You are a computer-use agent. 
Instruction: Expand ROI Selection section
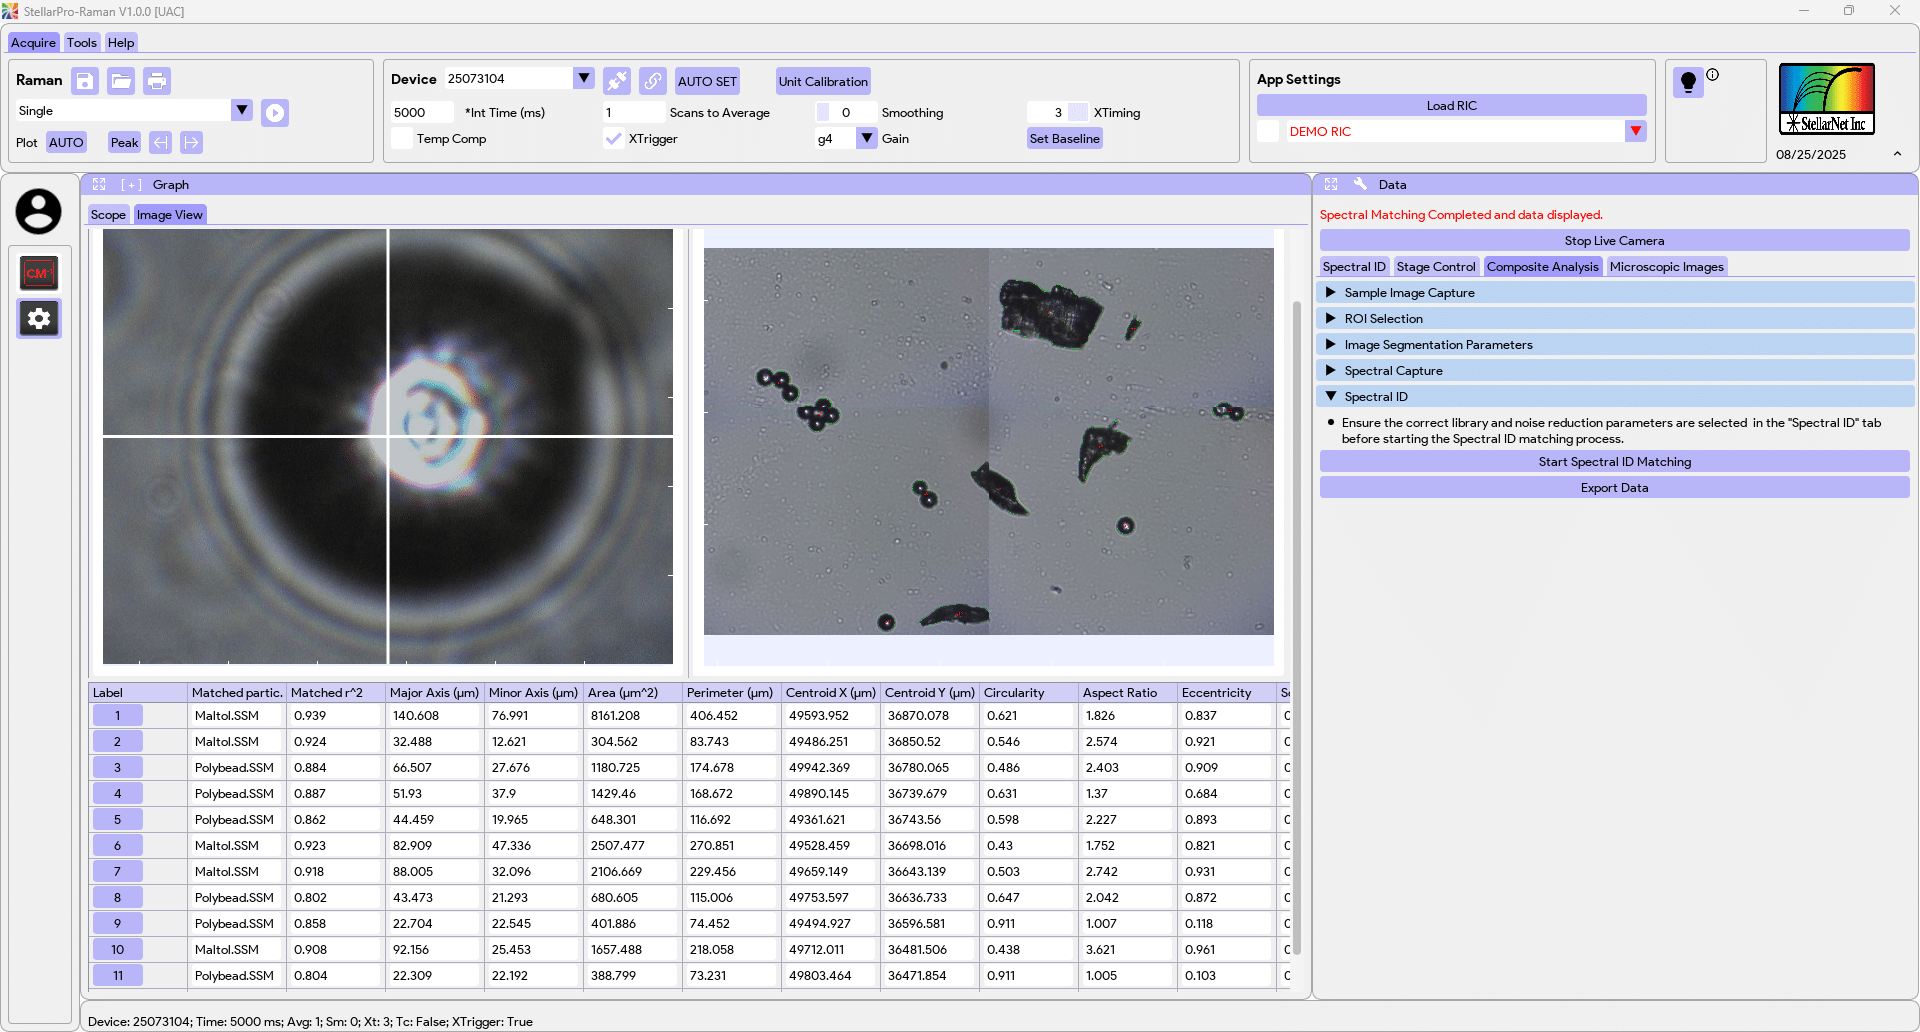point(1615,319)
